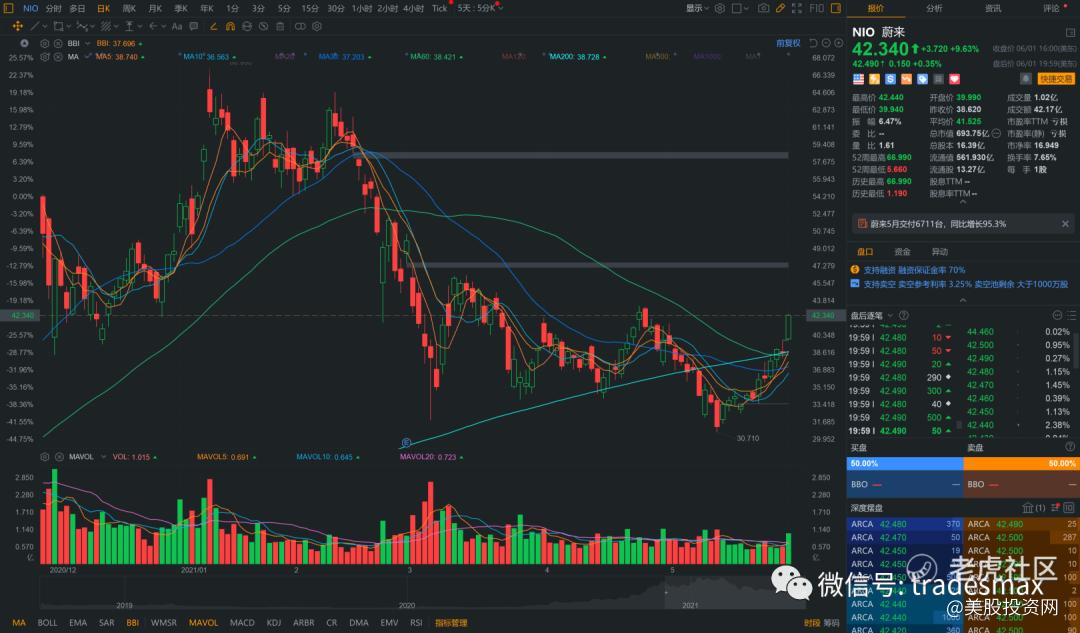The image size is (1080, 633).
Task: Toggle the drawing toolbar pencil icon
Action: tap(780, 8)
